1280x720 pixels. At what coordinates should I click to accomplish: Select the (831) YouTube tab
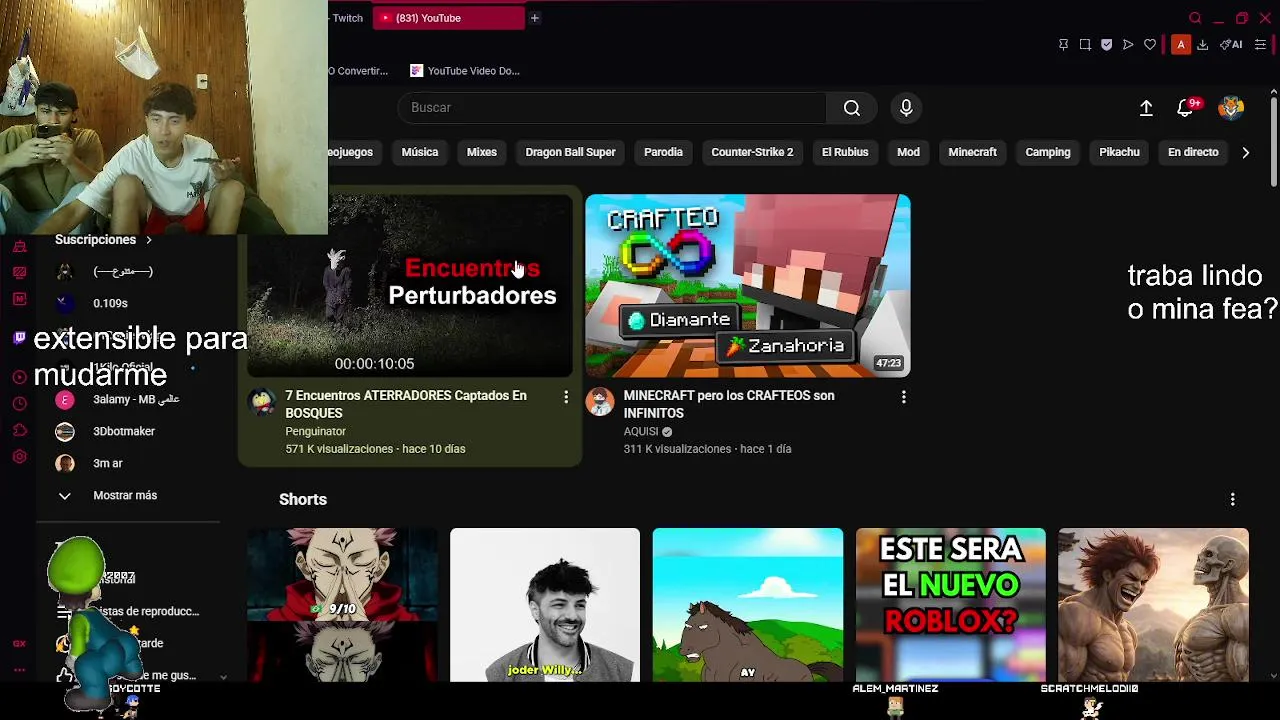[448, 18]
